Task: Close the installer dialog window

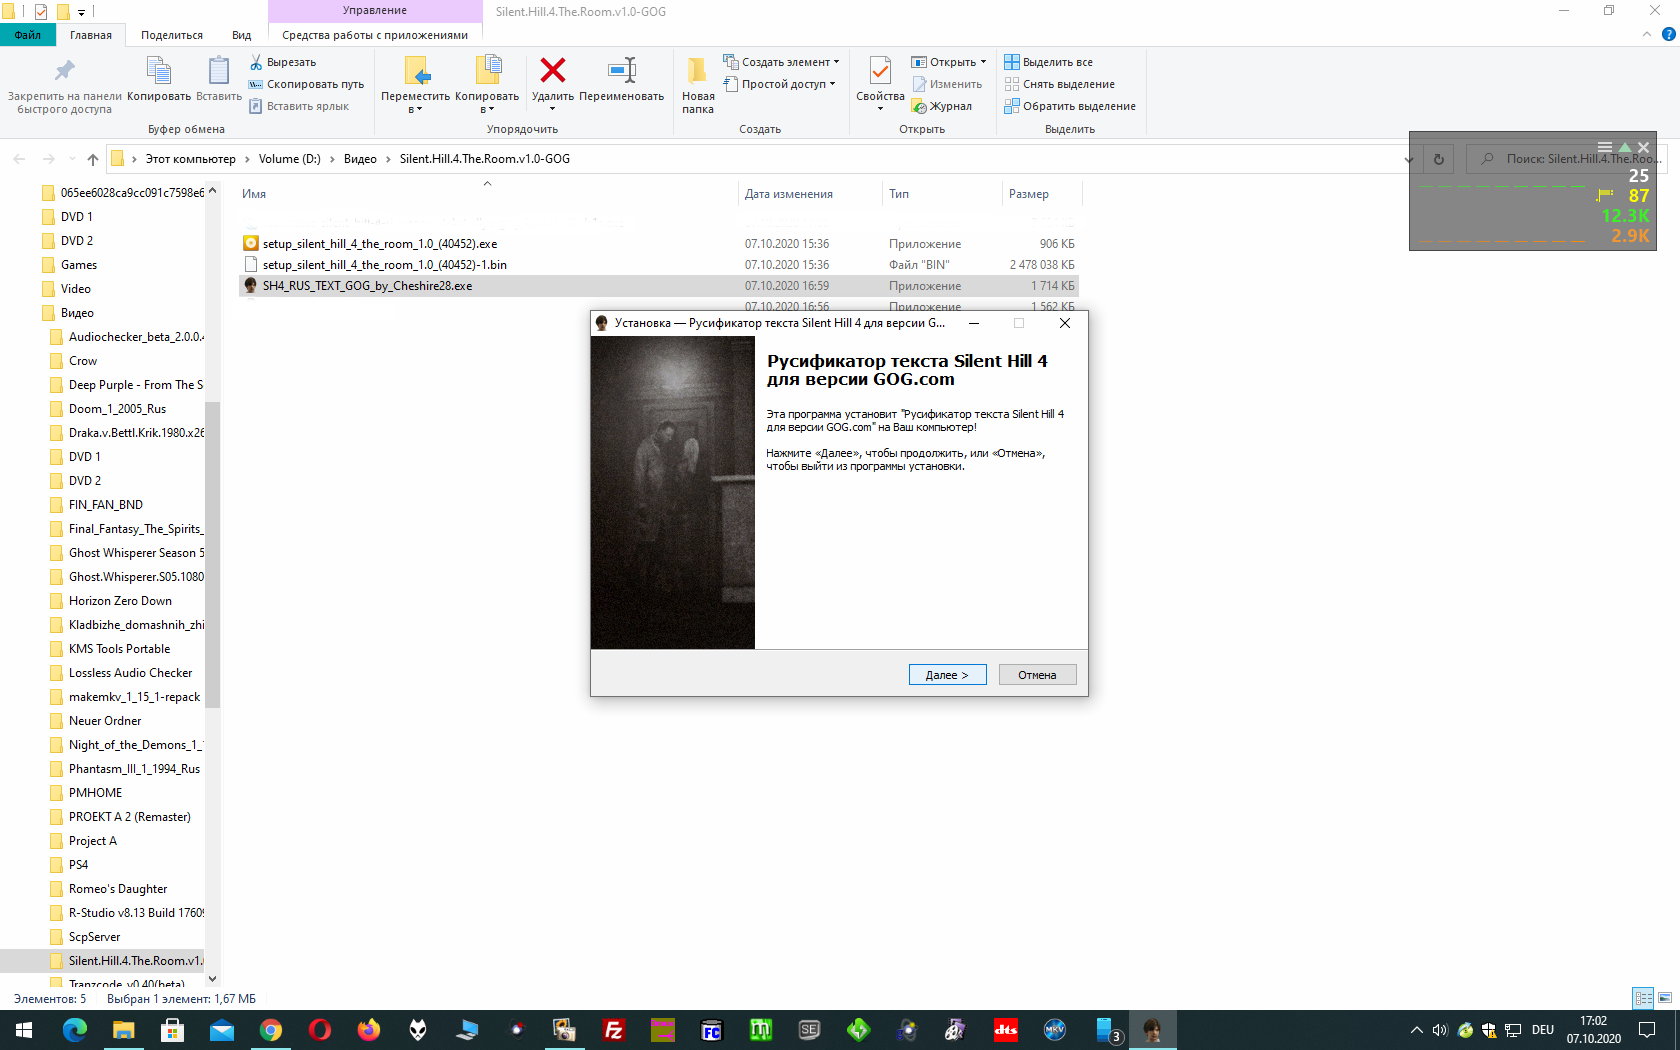Action: pyautogui.click(x=1065, y=323)
